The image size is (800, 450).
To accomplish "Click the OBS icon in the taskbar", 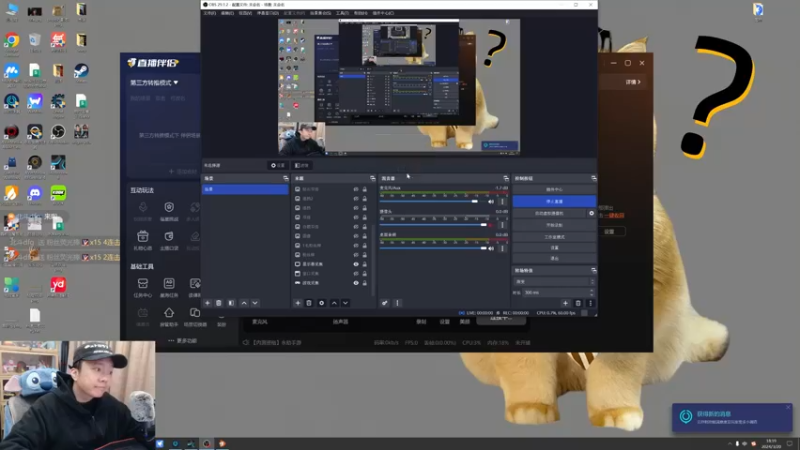I will (x=207, y=443).
